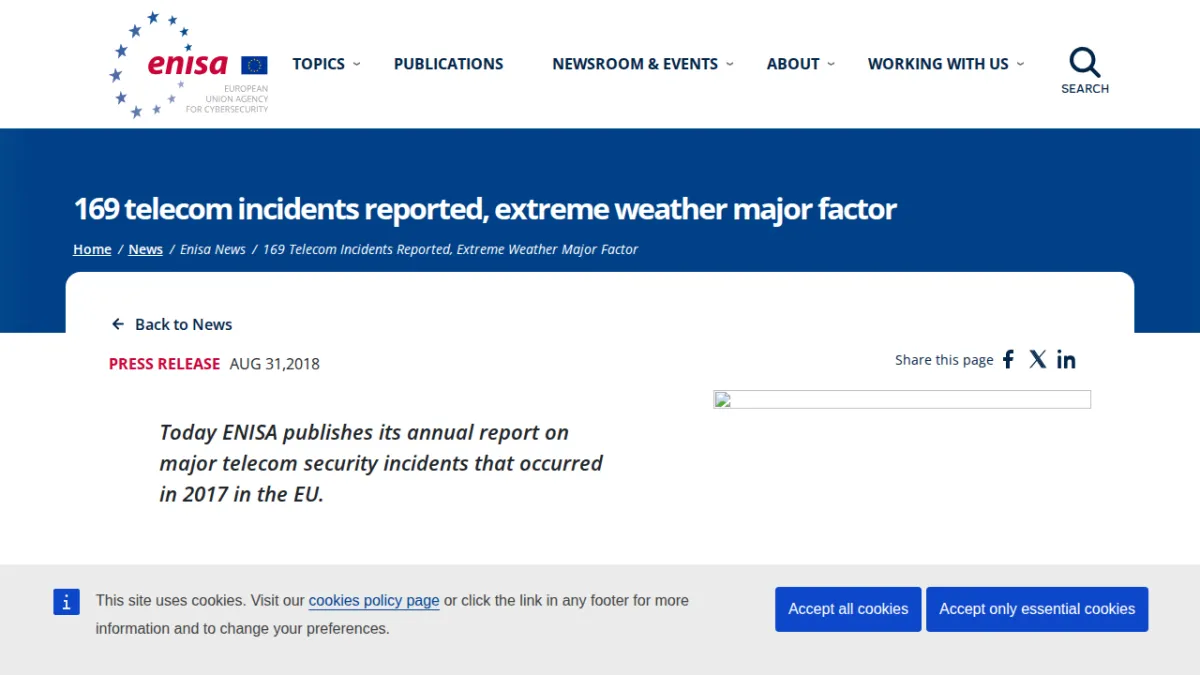
Task: Click Accept all cookies button
Action: point(848,609)
